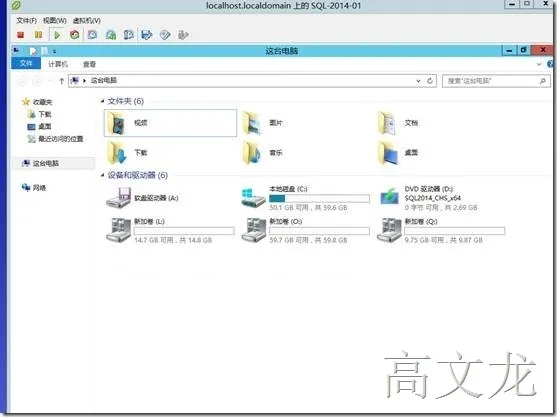Screen dimensions: 557x417
Task: Click the green Play power-on button
Action: click(57, 34)
